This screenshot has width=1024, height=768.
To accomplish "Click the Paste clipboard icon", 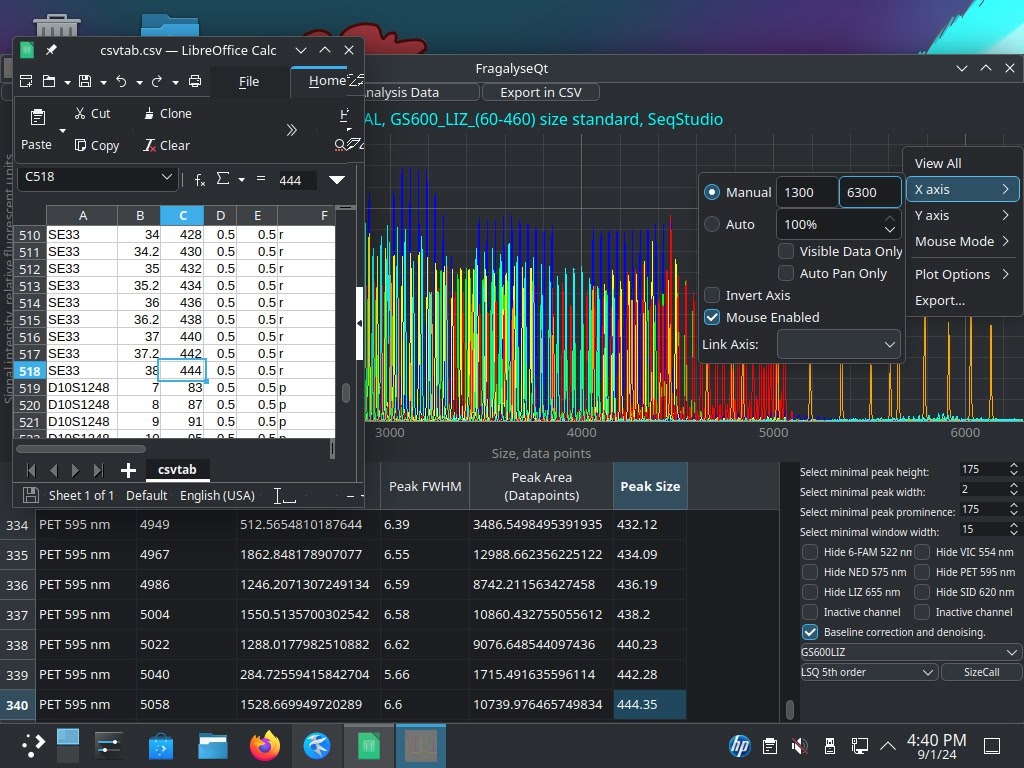I will [38, 118].
